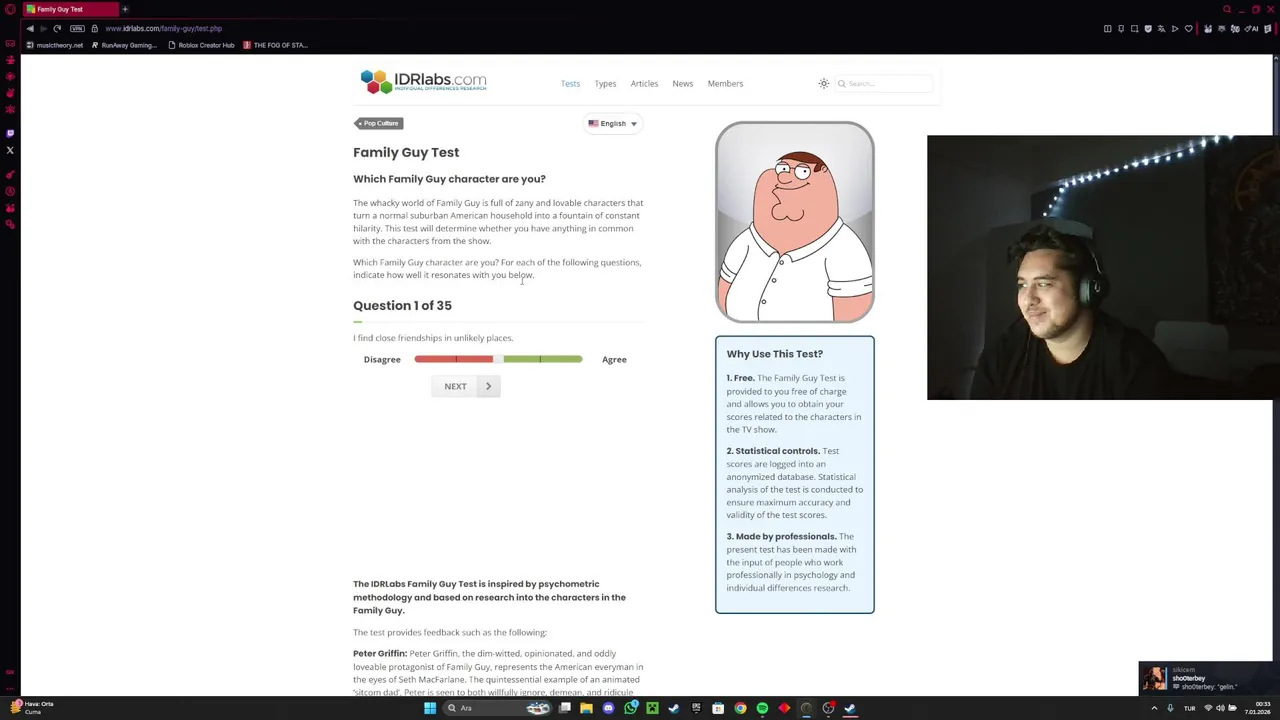Open the X icon in Opera sidebar
Screen dimensions: 1280x720
[10, 150]
